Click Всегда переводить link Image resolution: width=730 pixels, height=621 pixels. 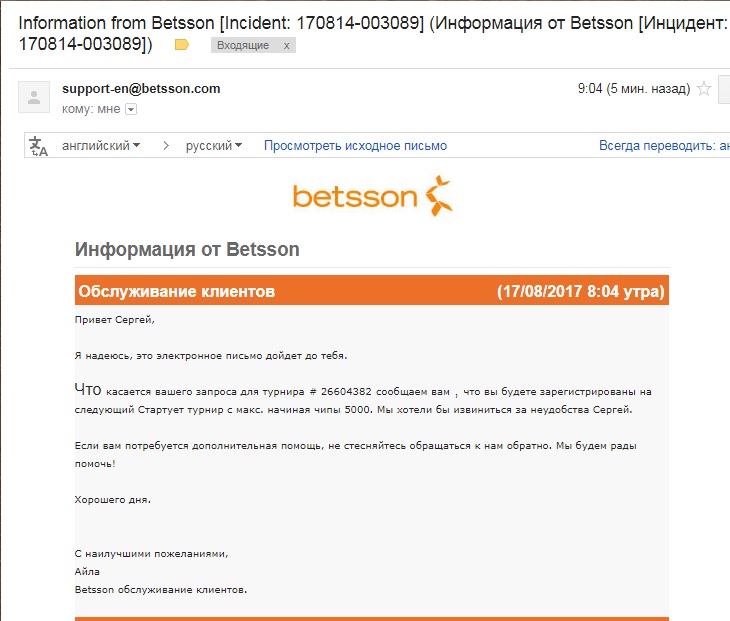pyautogui.click(x=664, y=146)
